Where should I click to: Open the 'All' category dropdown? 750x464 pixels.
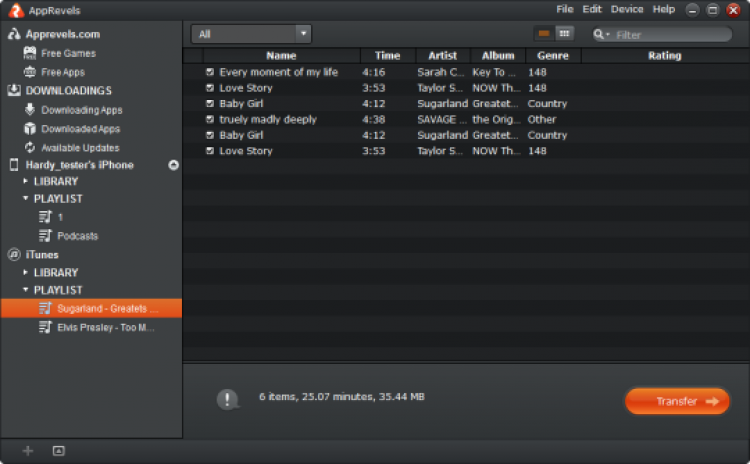pyautogui.click(x=251, y=34)
